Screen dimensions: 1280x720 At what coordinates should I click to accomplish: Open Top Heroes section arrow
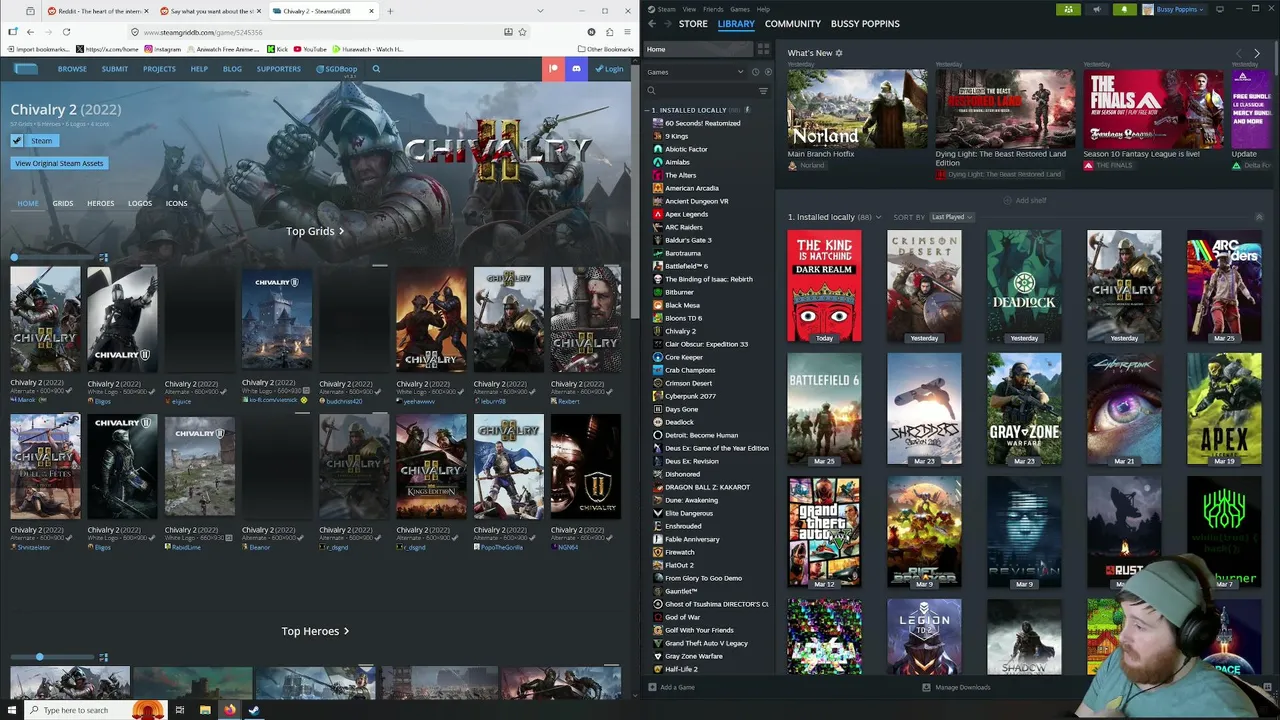[x=346, y=631]
